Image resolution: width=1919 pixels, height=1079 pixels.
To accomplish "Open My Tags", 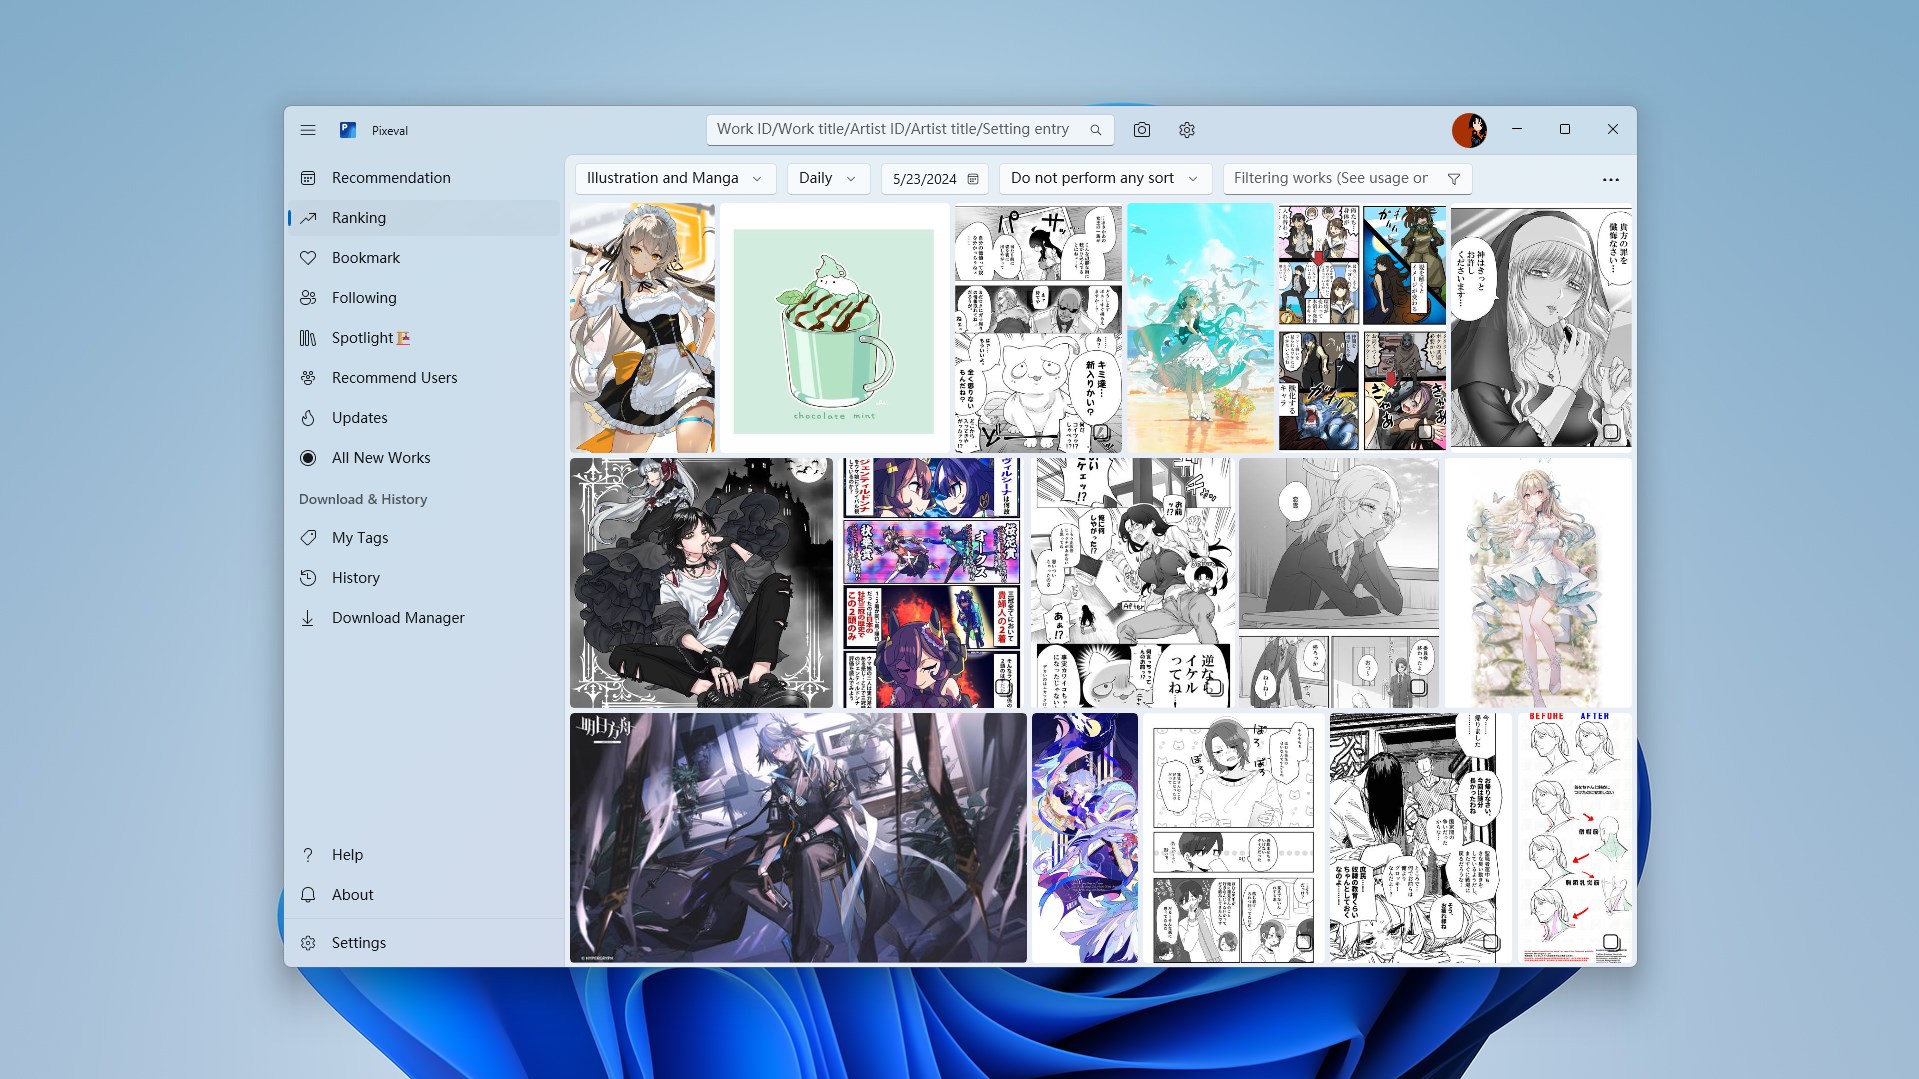I will [x=359, y=537].
